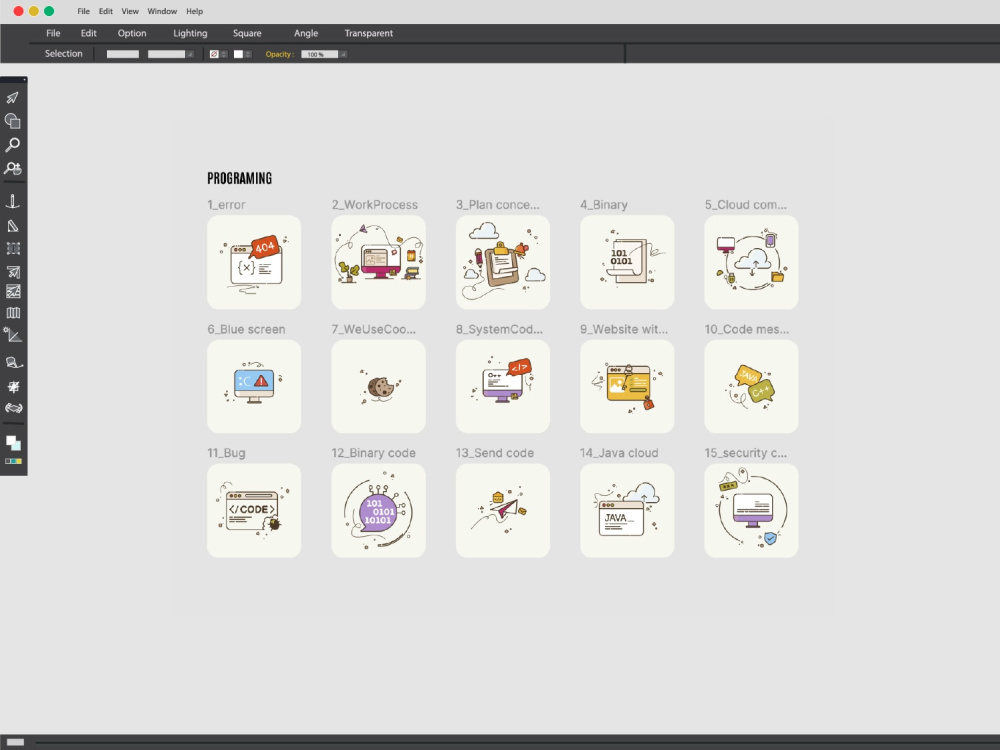
Task: Select the chart image tool
Action: [13, 291]
